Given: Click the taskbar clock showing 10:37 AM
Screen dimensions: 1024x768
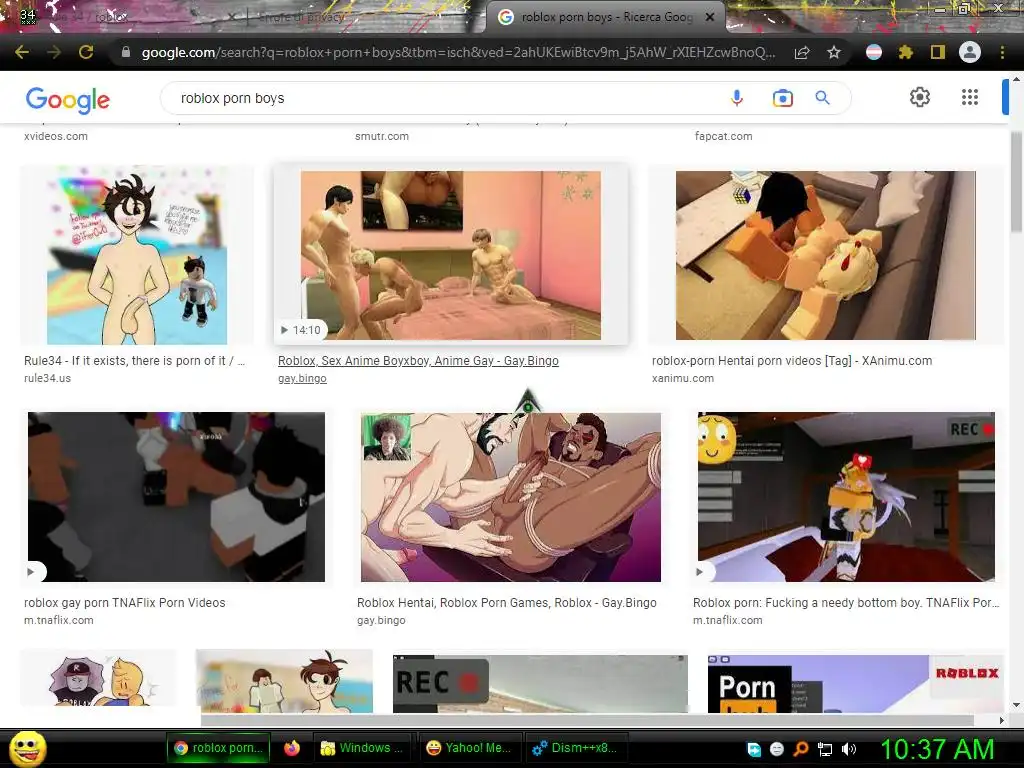Looking at the screenshot, I should point(937,749).
